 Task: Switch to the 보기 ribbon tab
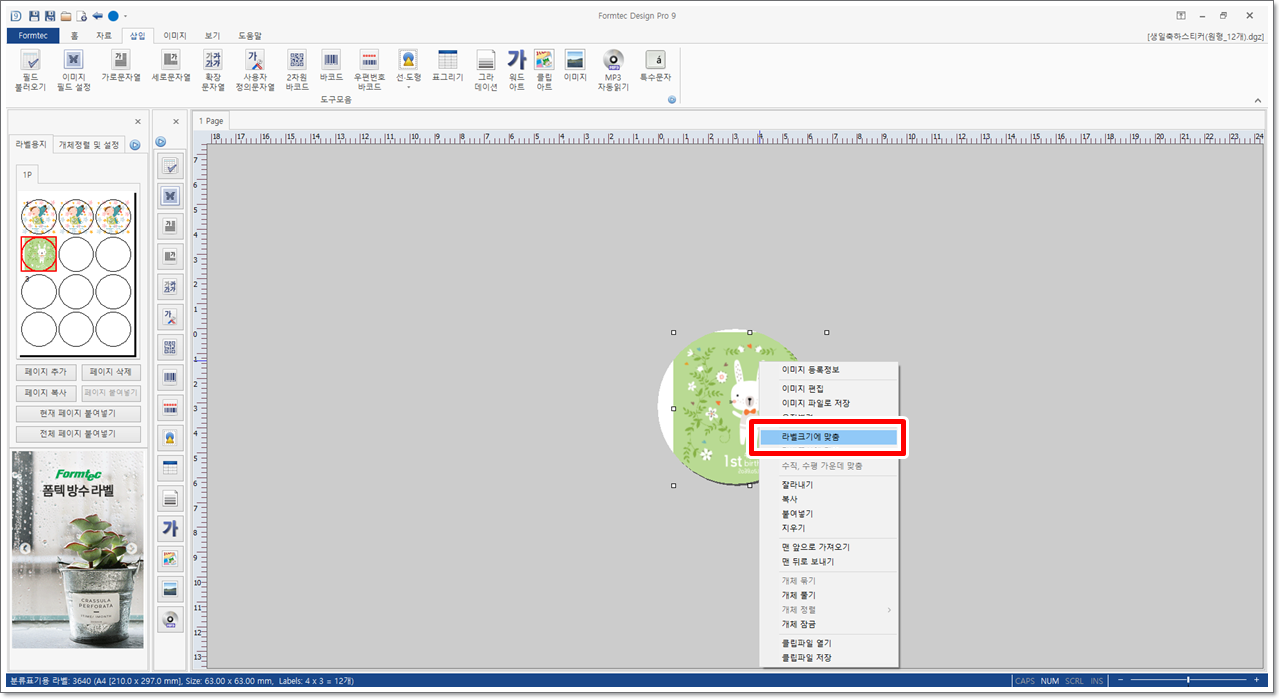212,35
